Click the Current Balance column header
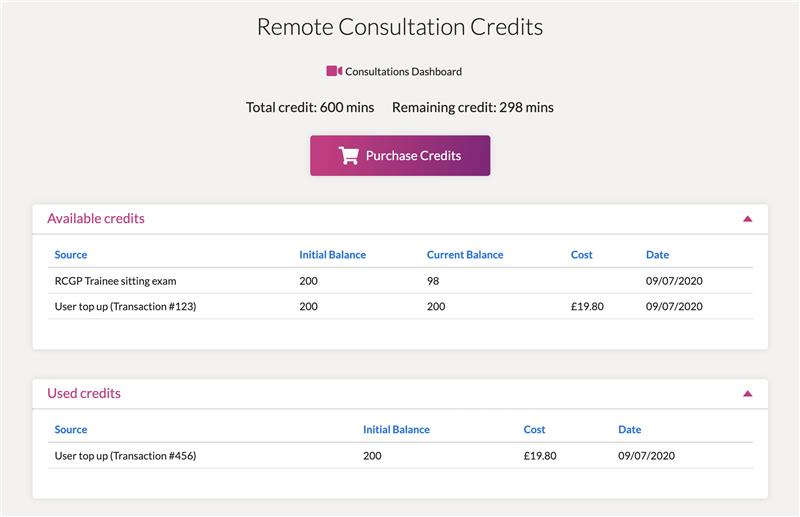 pos(465,255)
